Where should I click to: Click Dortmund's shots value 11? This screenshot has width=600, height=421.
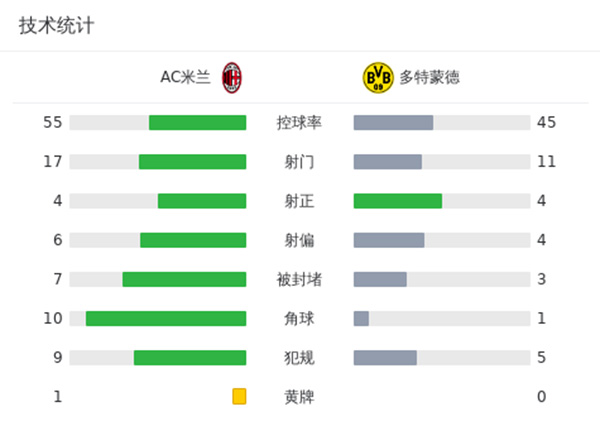pos(546,162)
